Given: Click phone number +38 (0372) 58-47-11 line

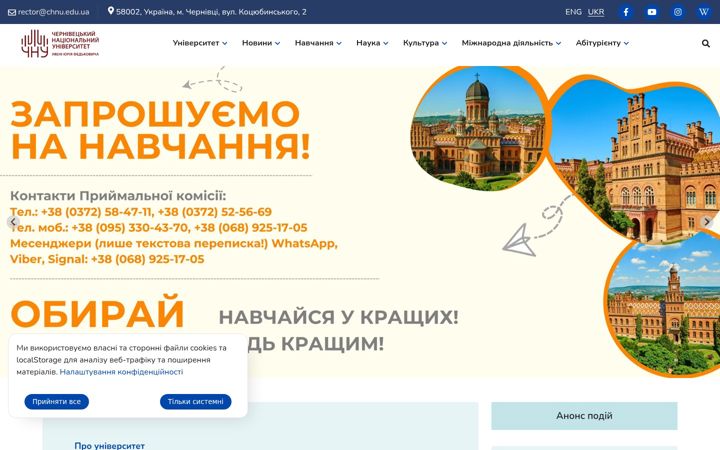Looking at the screenshot, I should 141,212.
